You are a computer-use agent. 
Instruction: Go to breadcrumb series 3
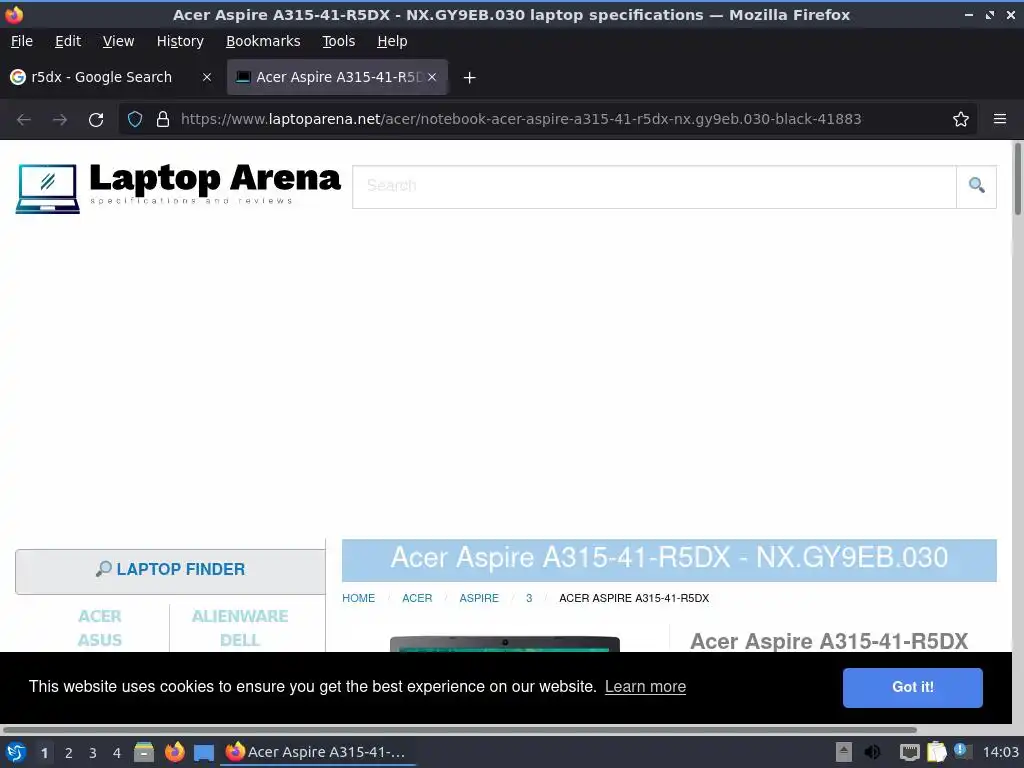click(529, 598)
